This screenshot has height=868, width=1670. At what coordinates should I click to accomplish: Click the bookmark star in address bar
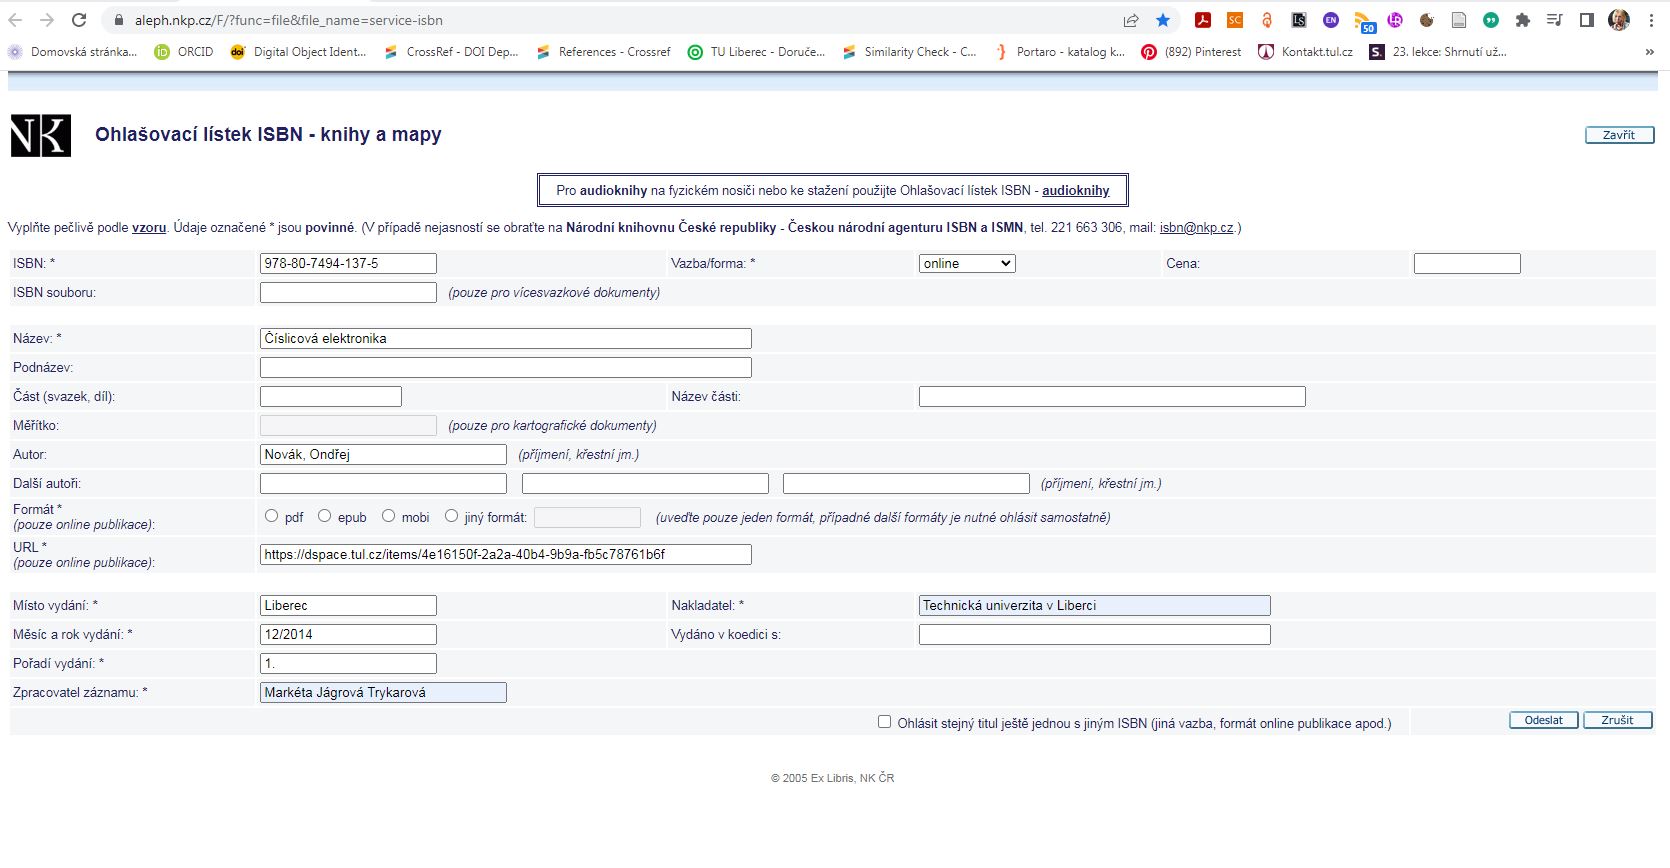[1163, 20]
